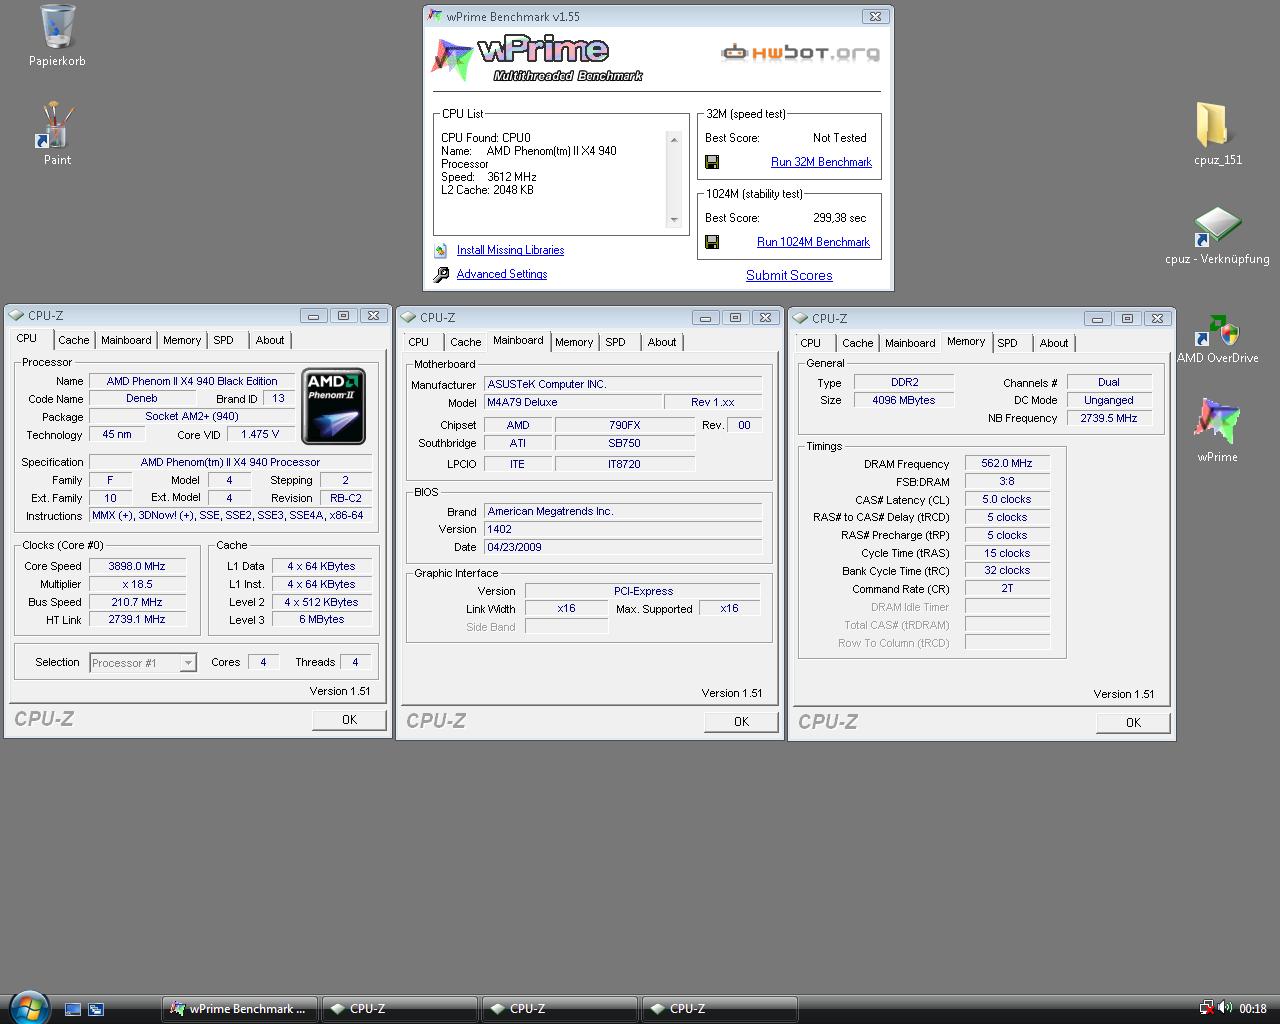Select the first CPU-Z taskbar button

tap(399, 1009)
